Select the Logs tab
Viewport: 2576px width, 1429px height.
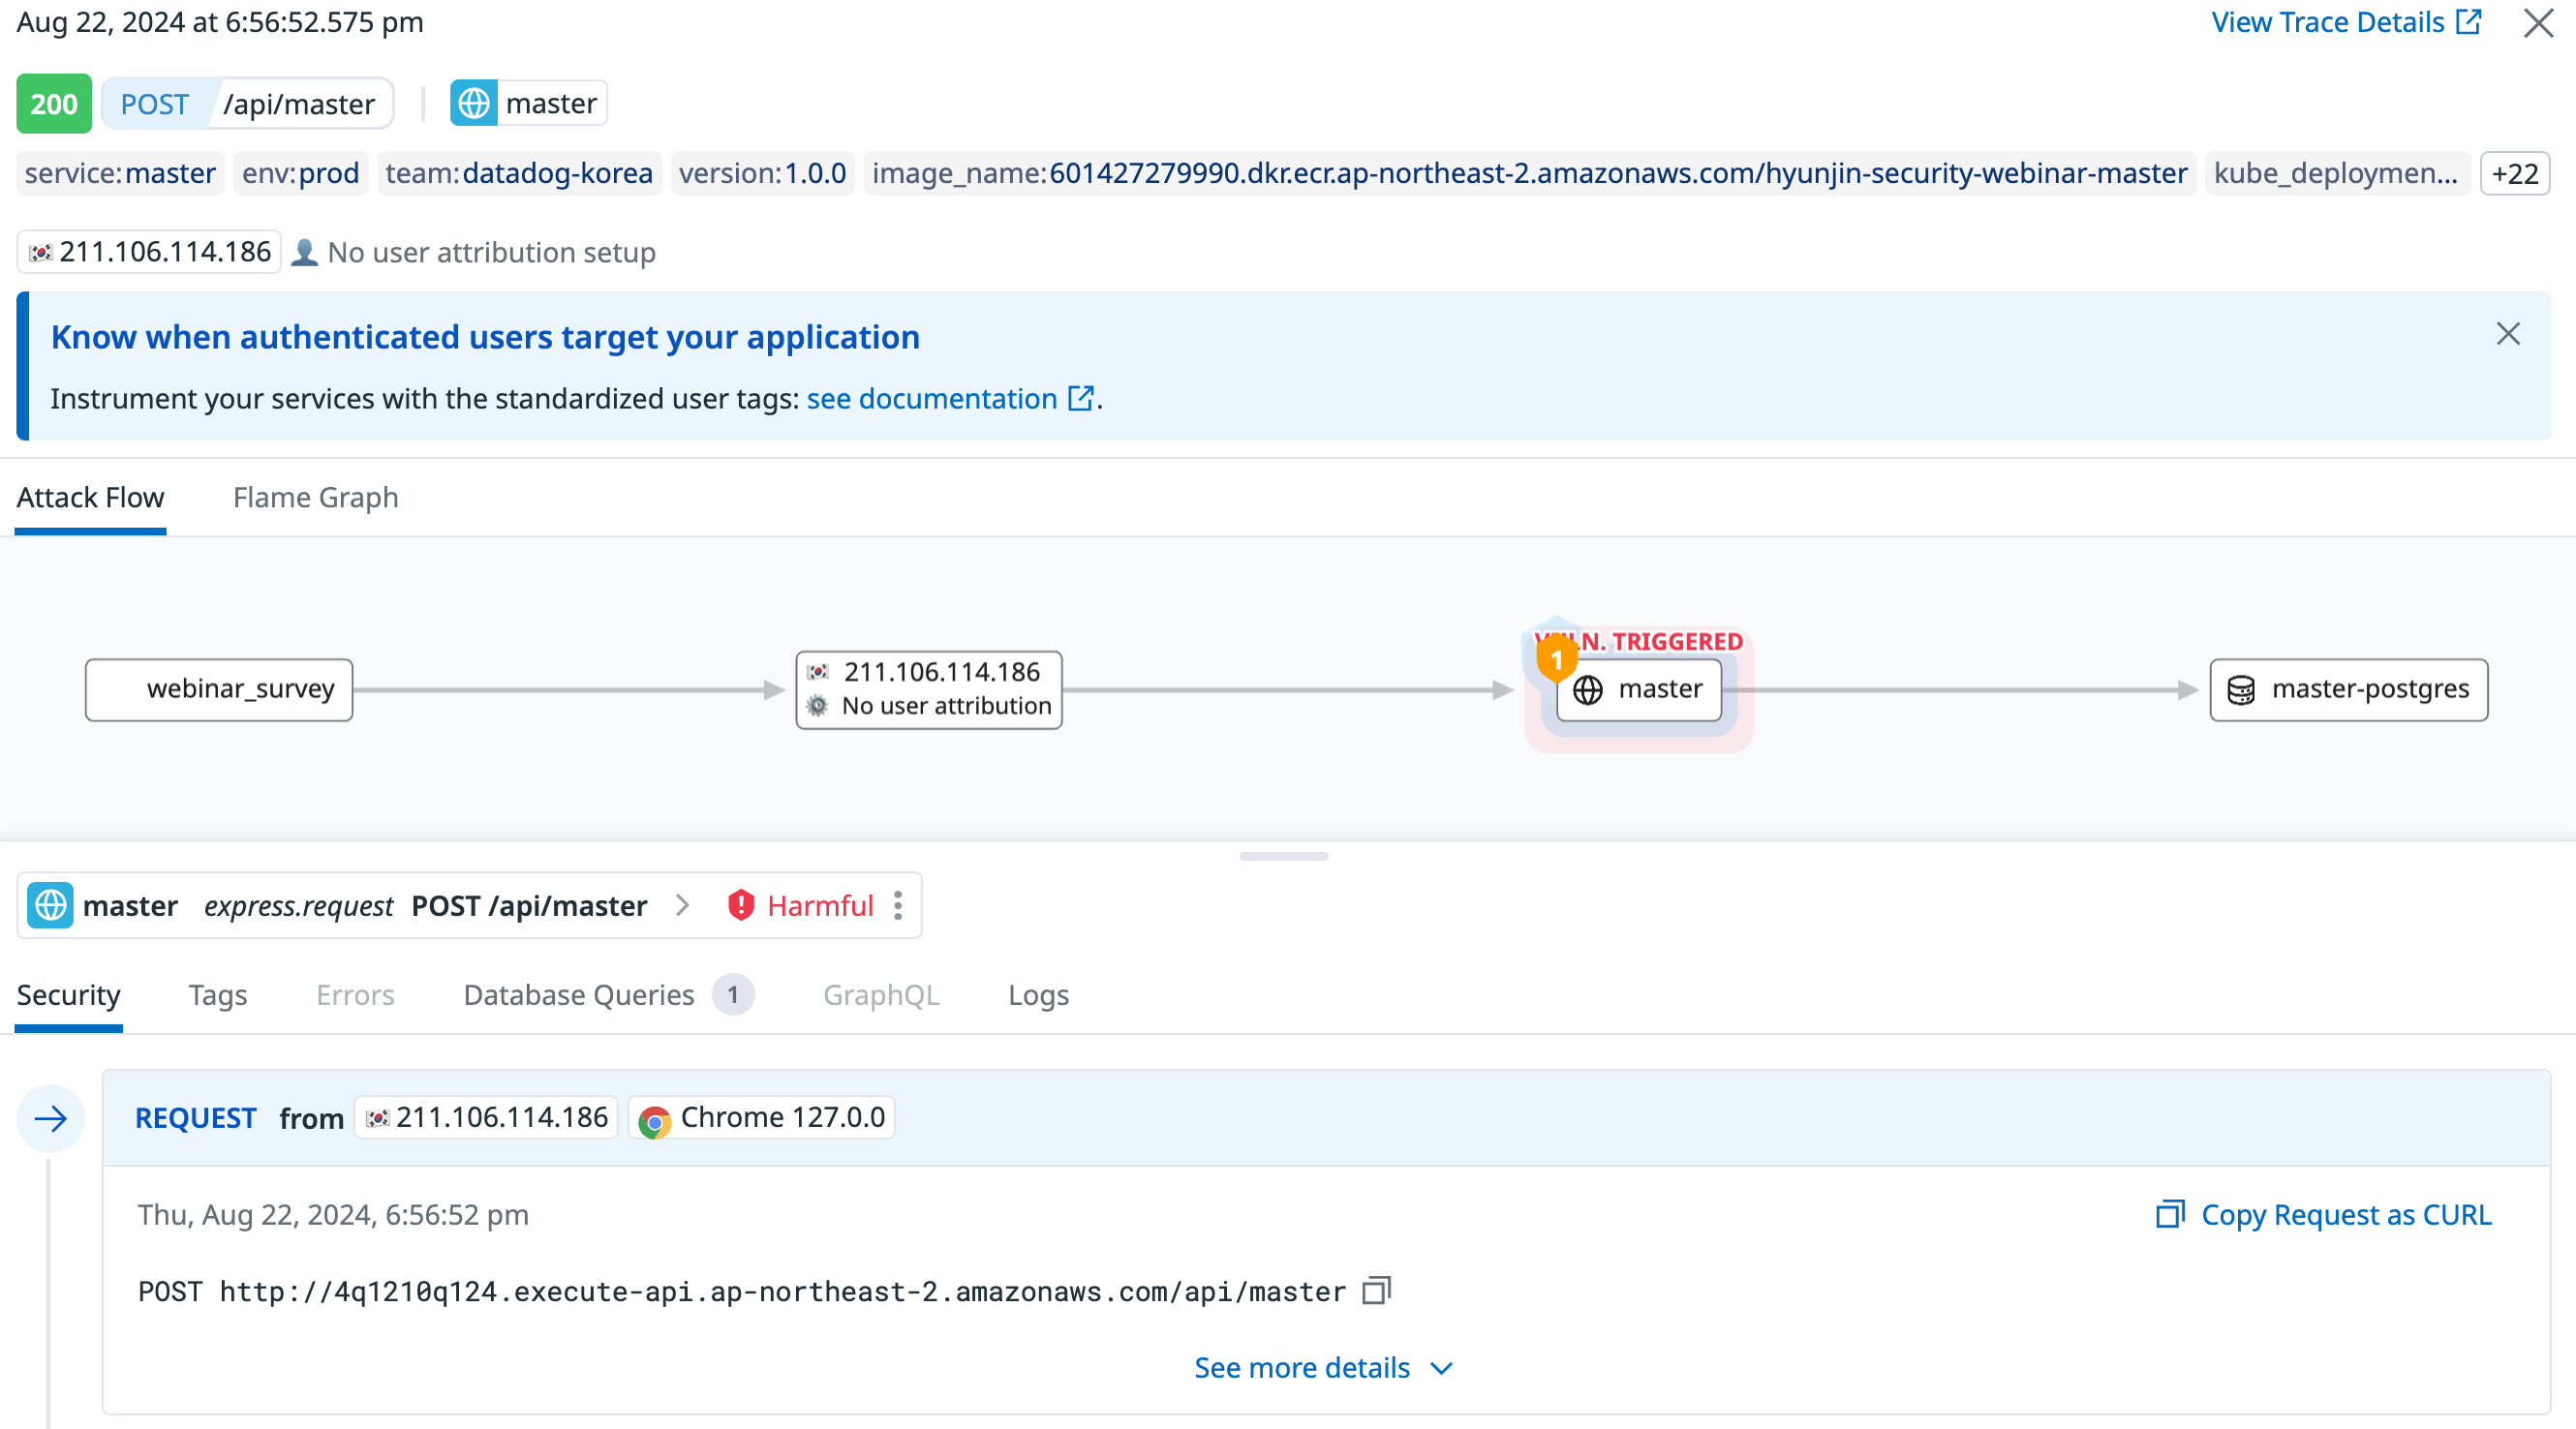[x=1038, y=995]
